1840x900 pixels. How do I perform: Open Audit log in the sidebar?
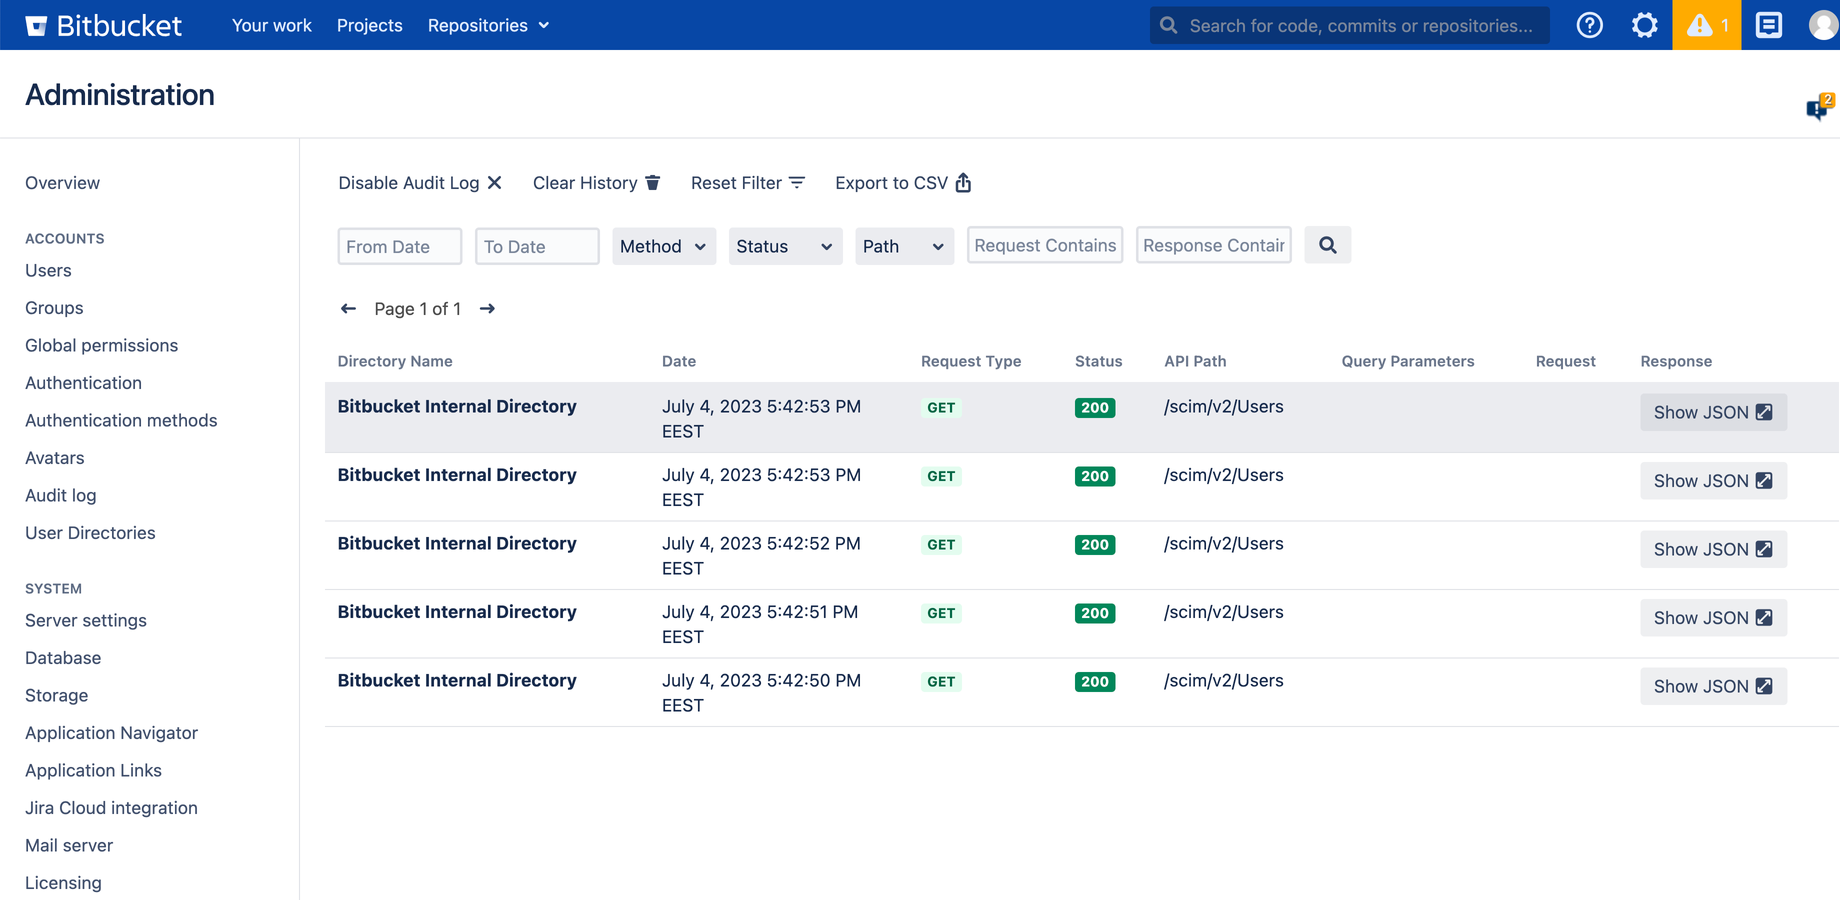coord(61,495)
